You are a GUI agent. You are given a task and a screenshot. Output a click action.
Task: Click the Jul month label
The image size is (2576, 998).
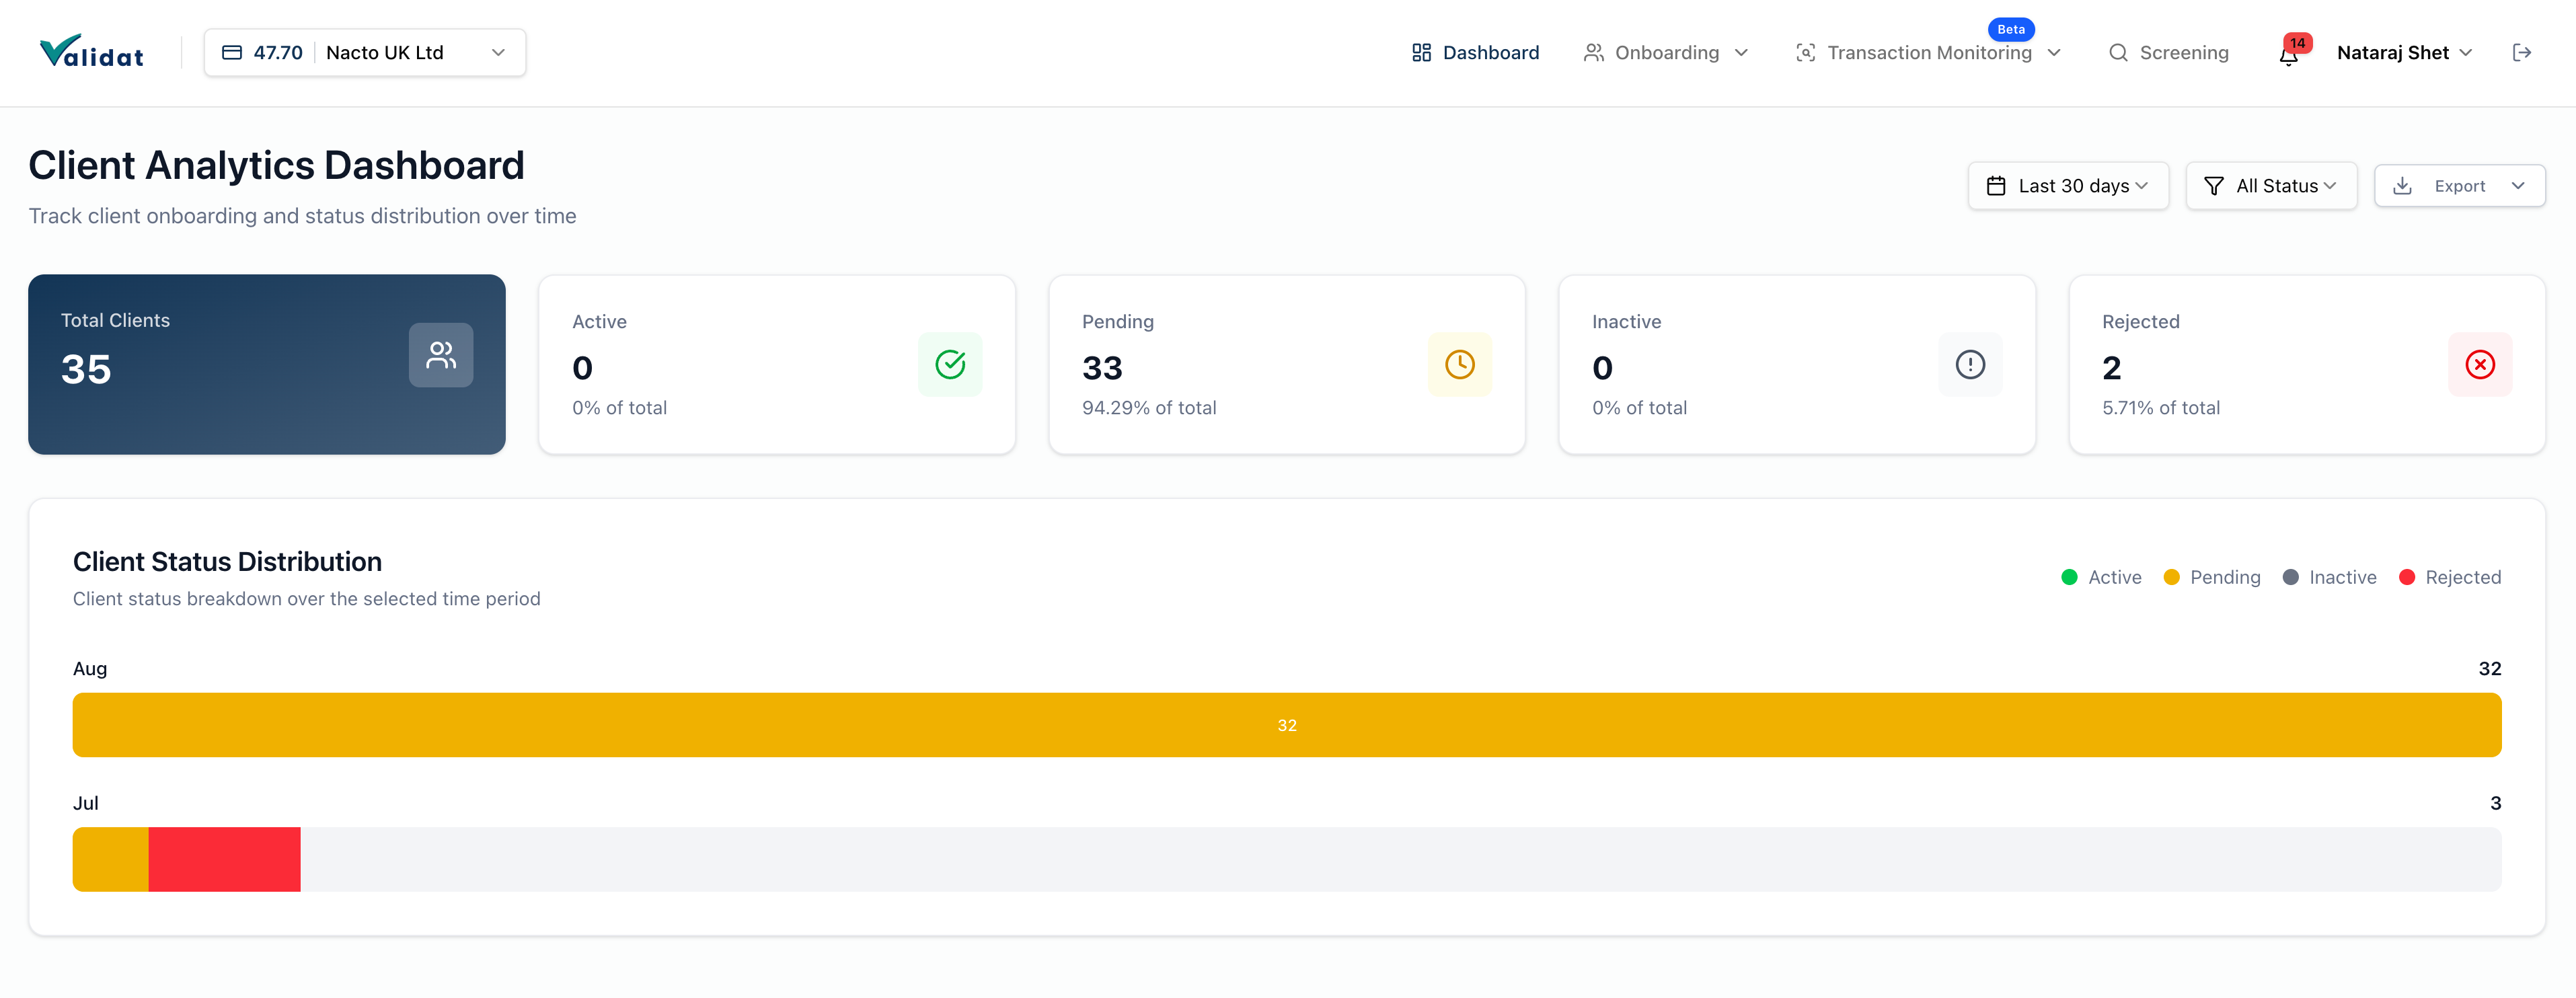(86, 803)
